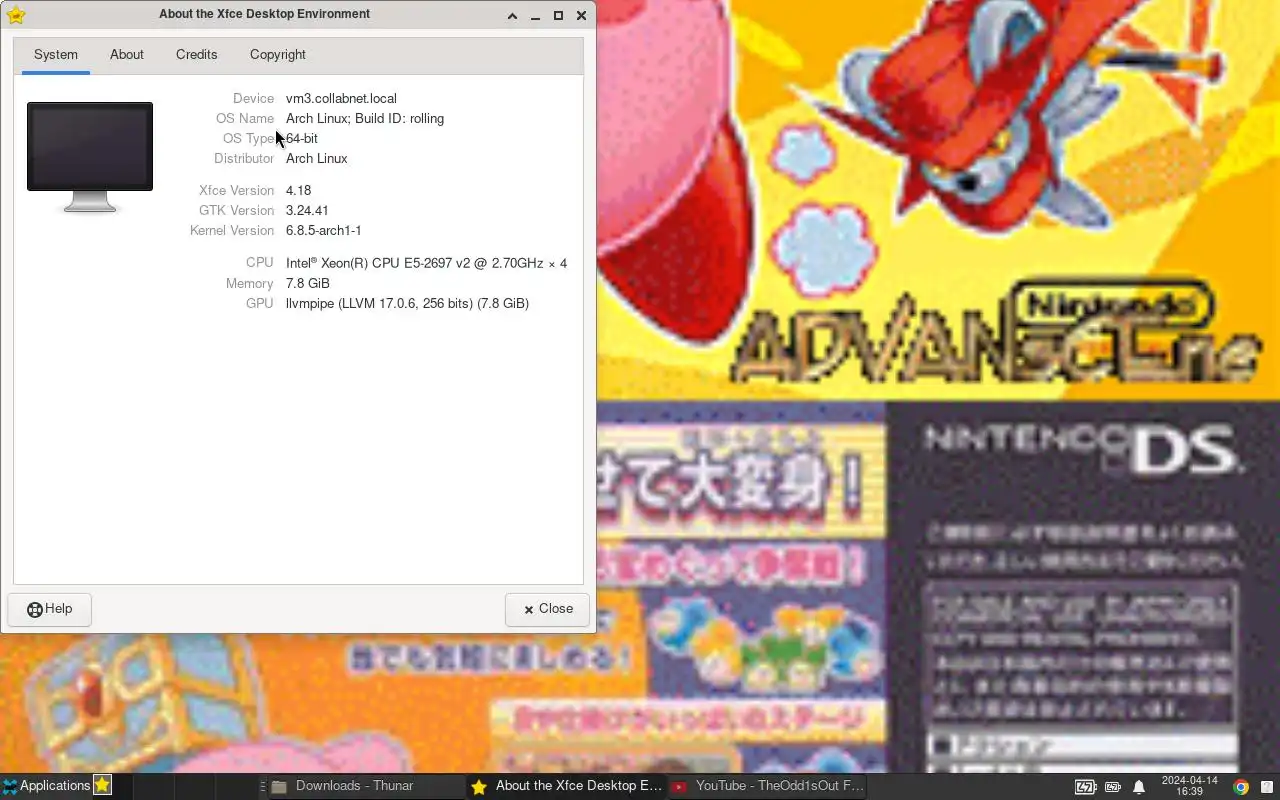Click the Distributor value Arch Linux
The height and width of the screenshot is (800, 1280).
click(317, 158)
